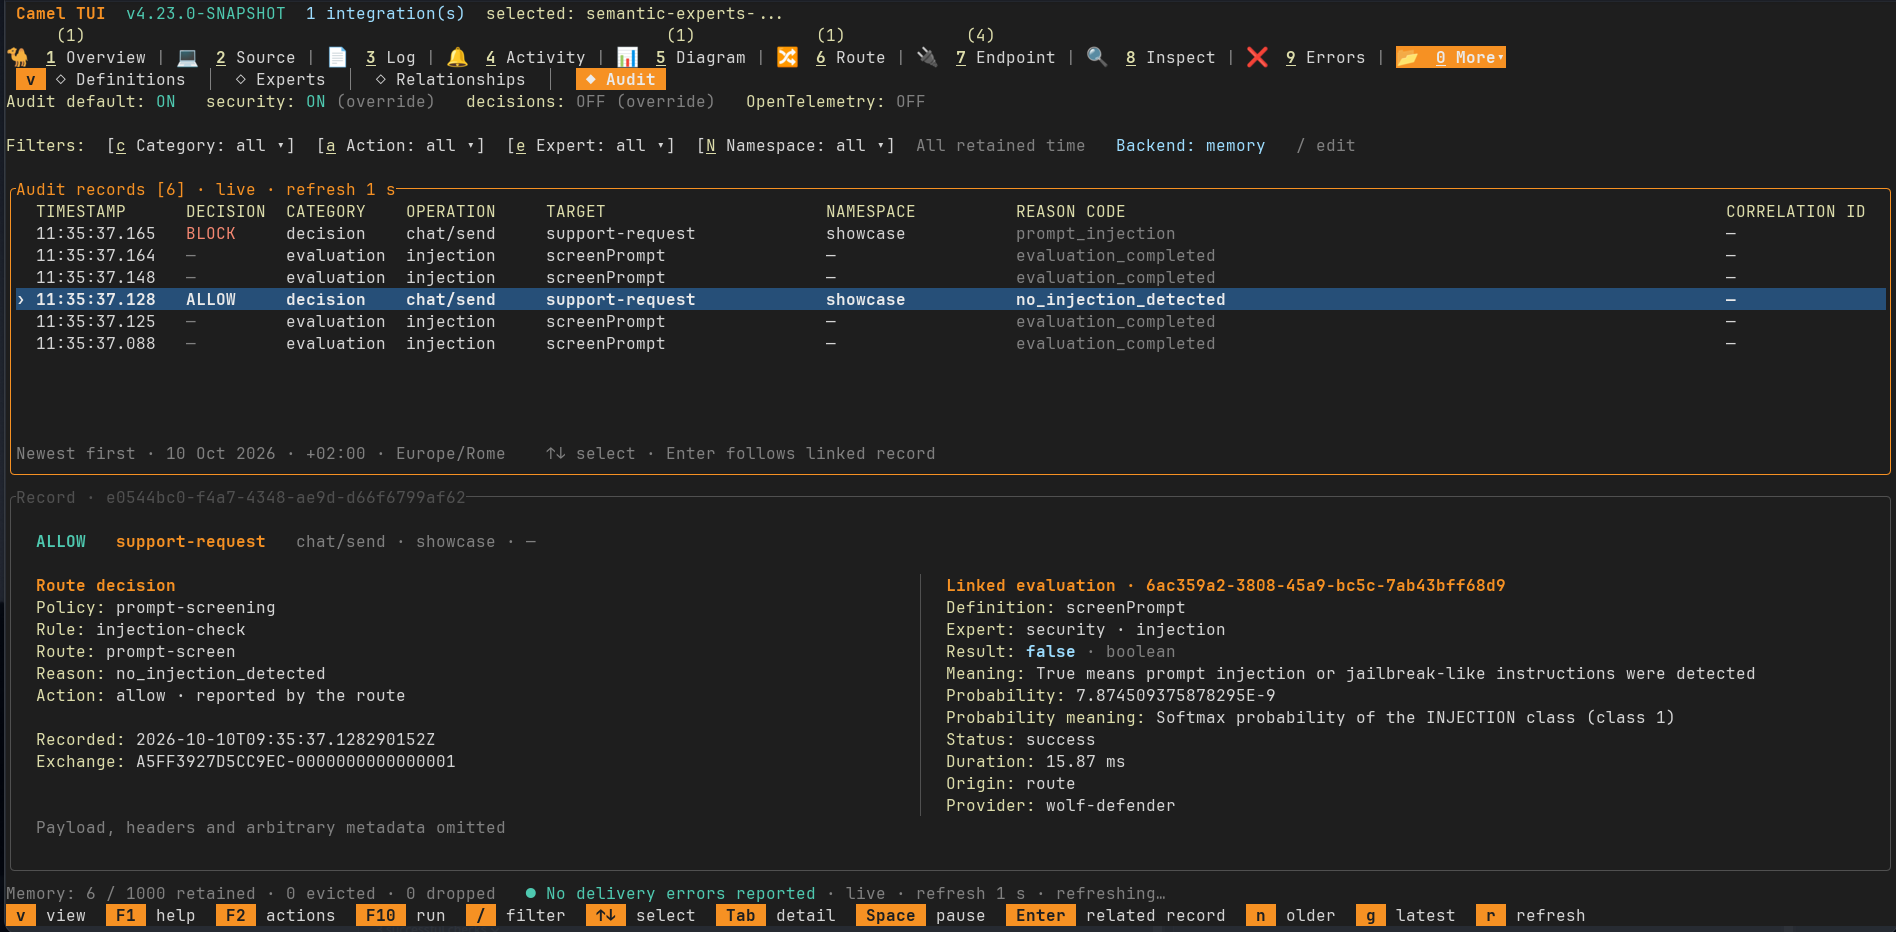1896x932 pixels.
Task: Open the 1 Overview tab
Action: 96,57
